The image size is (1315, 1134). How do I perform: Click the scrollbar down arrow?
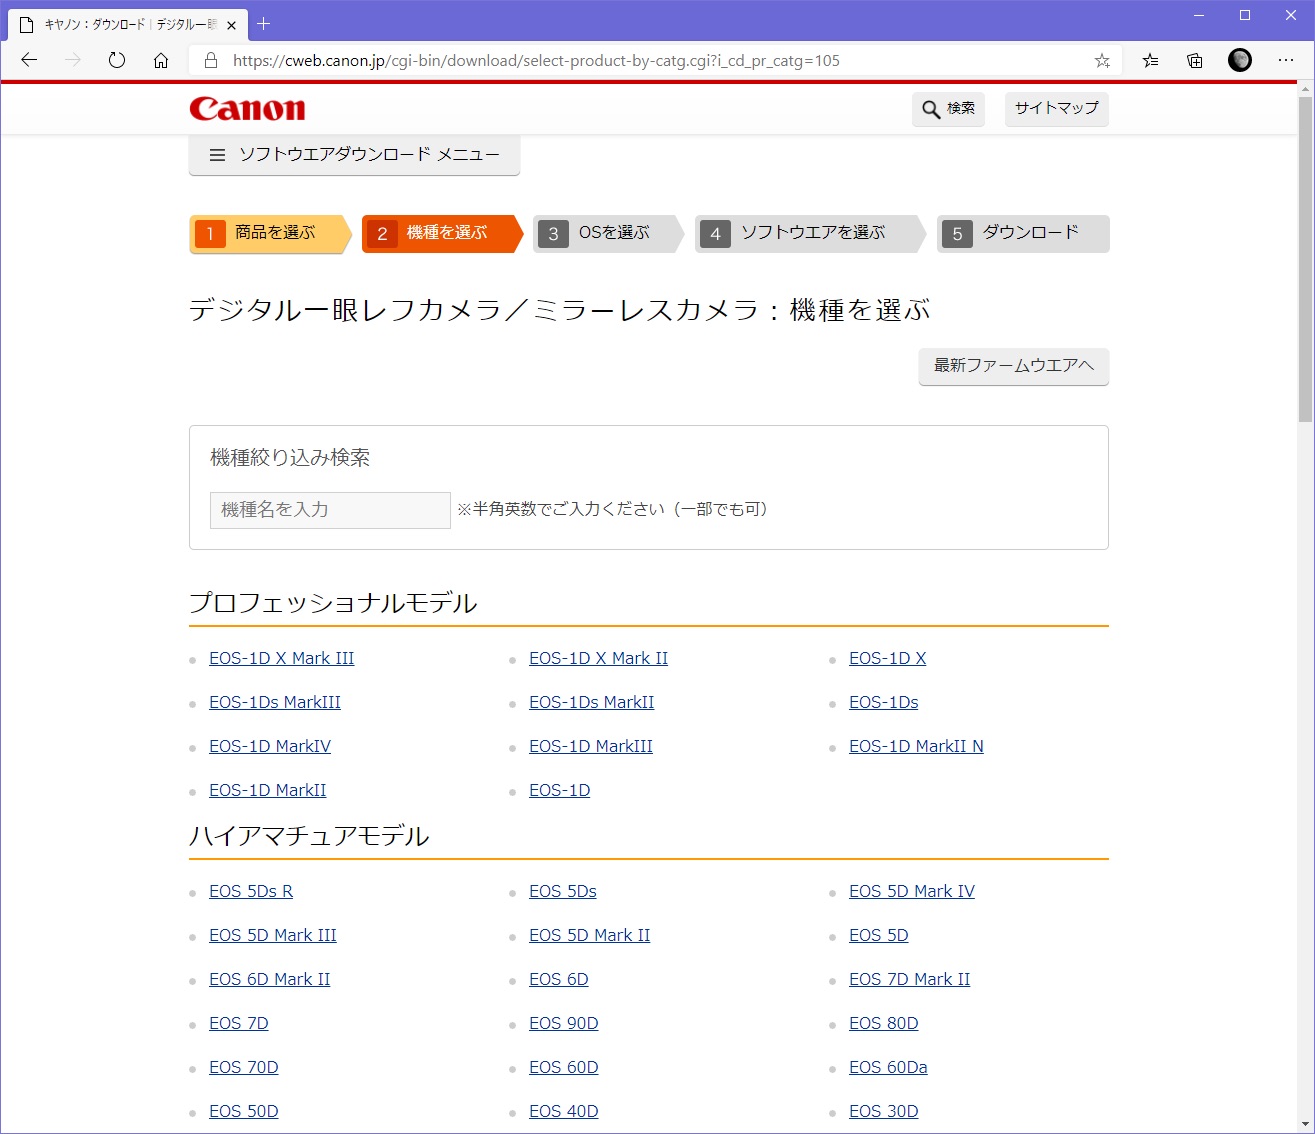pos(1305,1124)
